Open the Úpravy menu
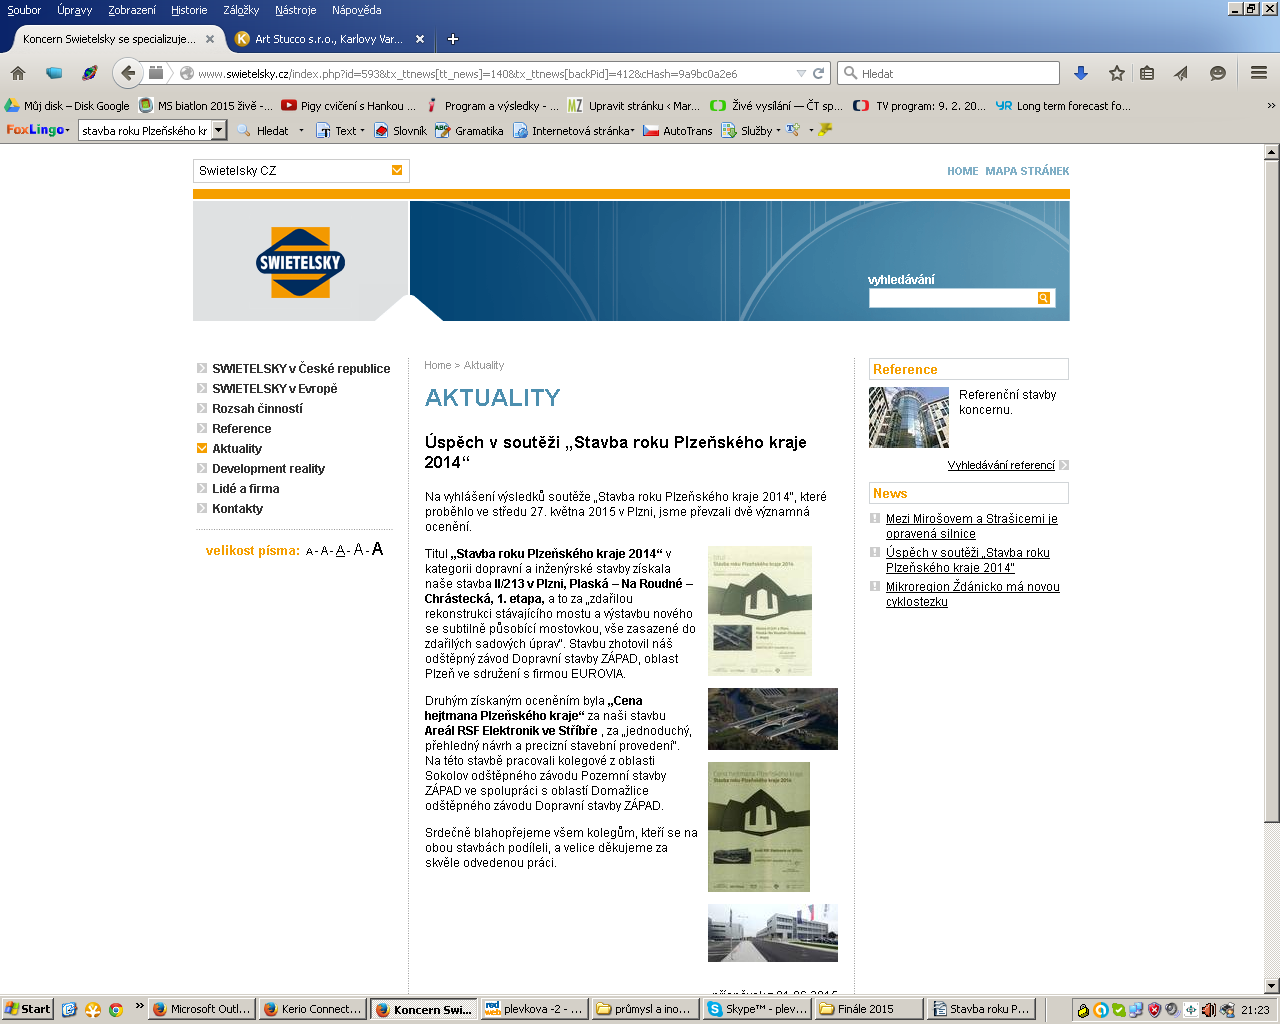The image size is (1280, 1024). coord(74,10)
